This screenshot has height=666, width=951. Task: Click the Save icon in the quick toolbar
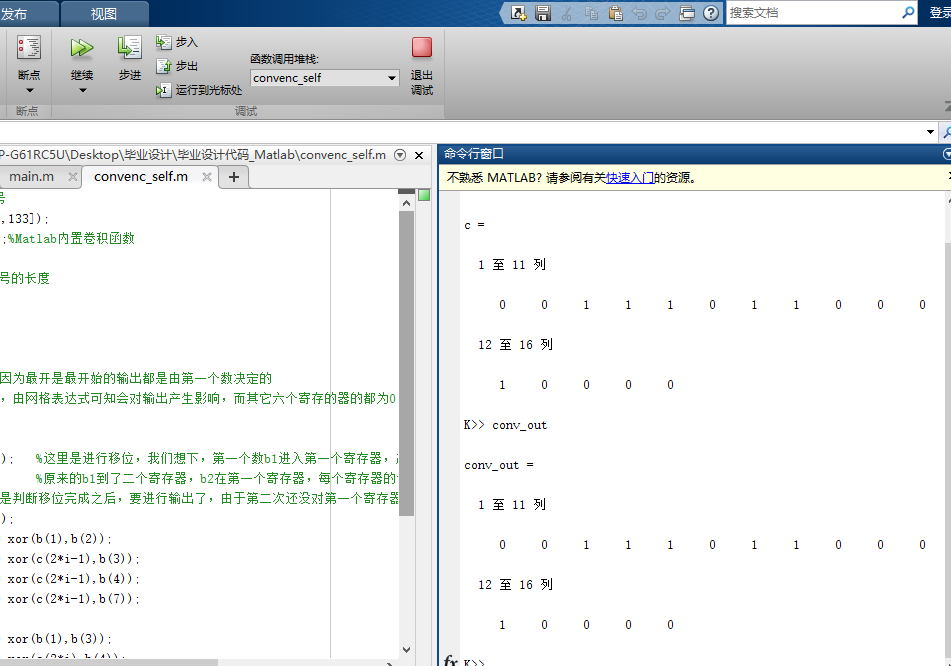pyautogui.click(x=544, y=13)
